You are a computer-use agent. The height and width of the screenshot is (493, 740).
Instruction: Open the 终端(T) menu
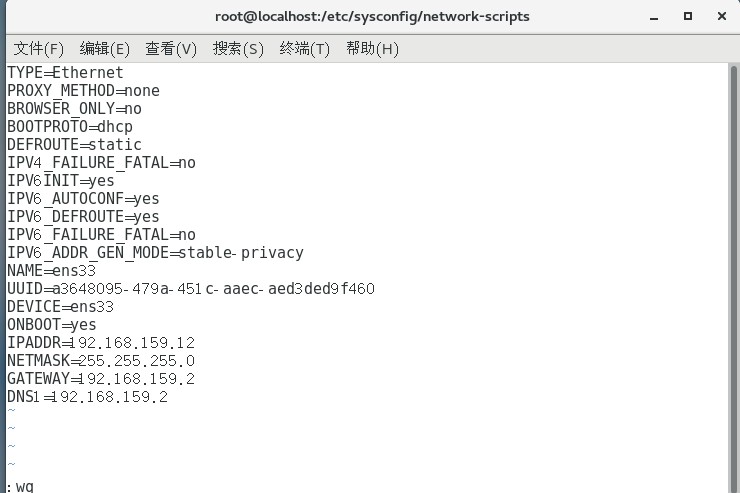[x=305, y=48]
